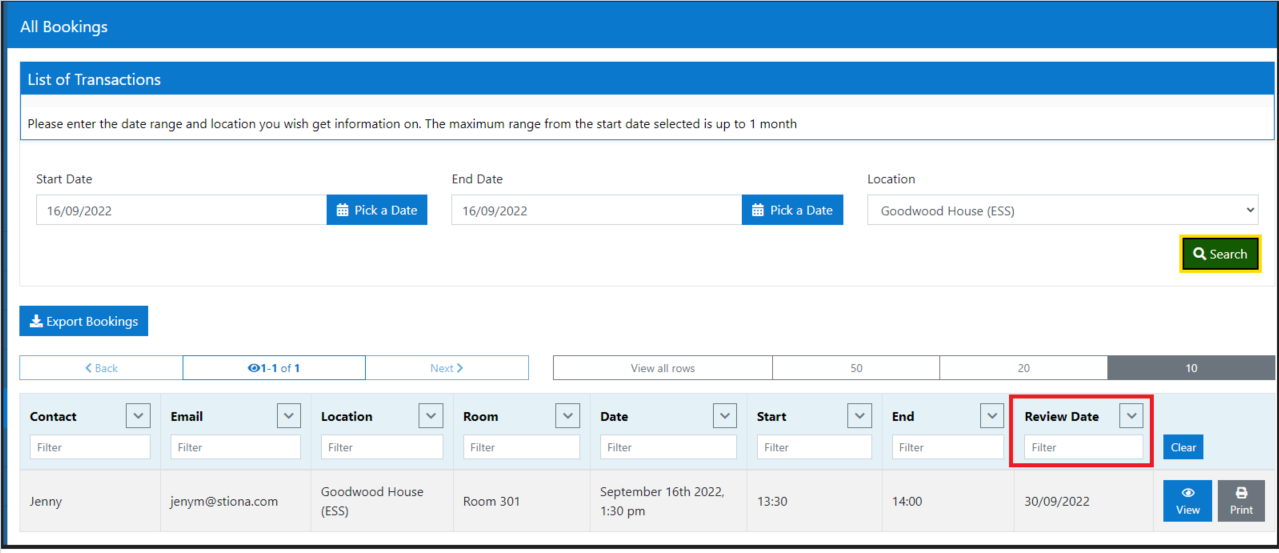Click the Room 301 cell
Viewport: 1279px width, 553px height.
tap(492, 501)
